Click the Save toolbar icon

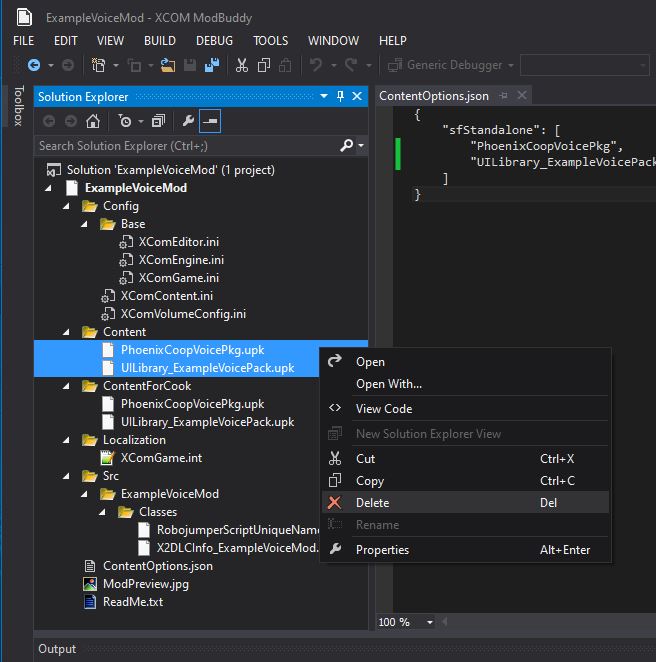coord(190,65)
